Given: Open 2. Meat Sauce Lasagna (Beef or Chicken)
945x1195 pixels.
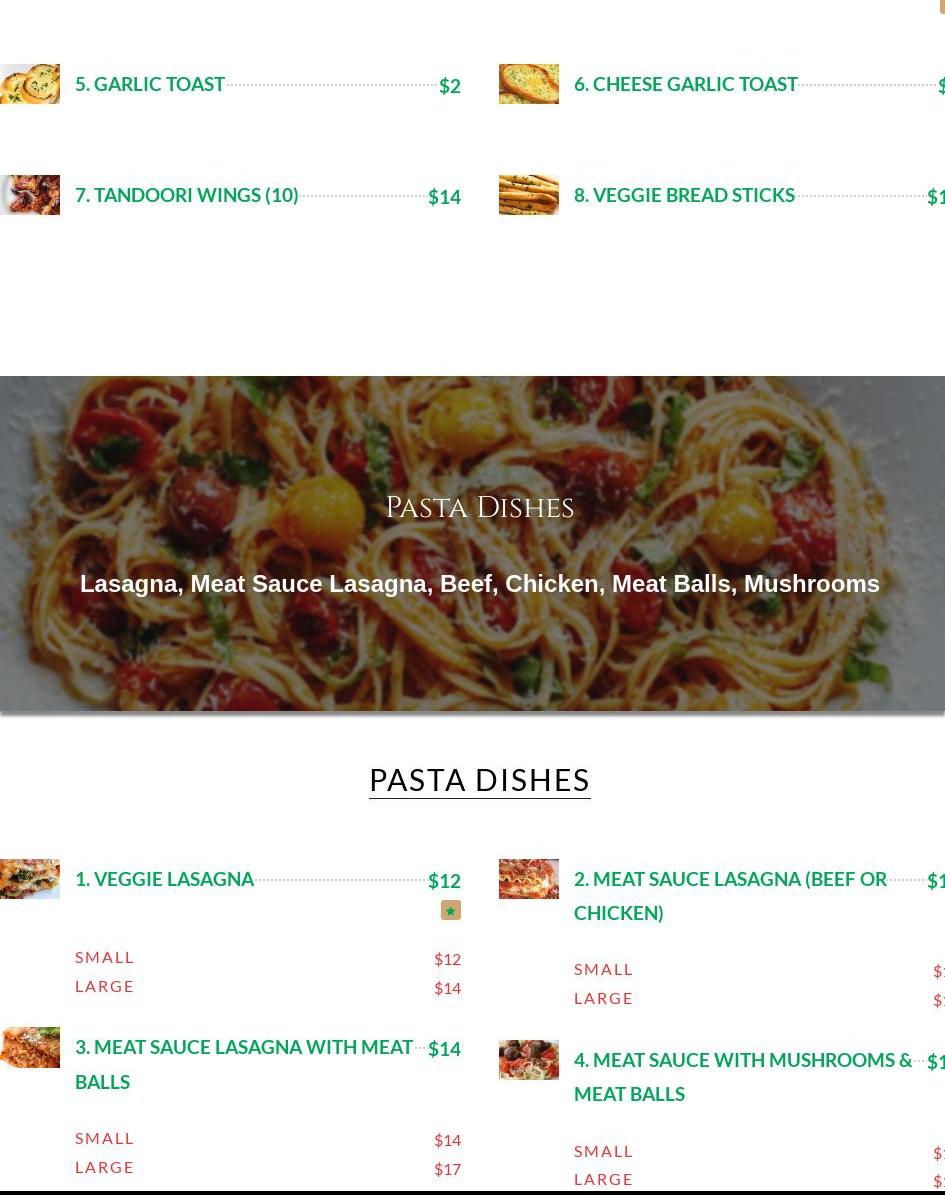Looking at the screenshot, I should (730, 895).
